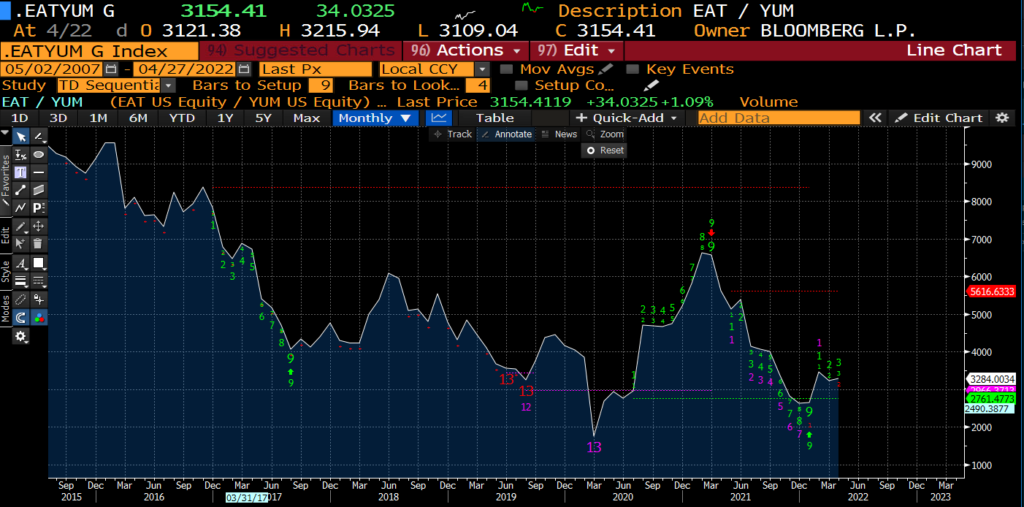Switch to the Table view
Viewport: 1024px width, 507px height.
point(494,118)
